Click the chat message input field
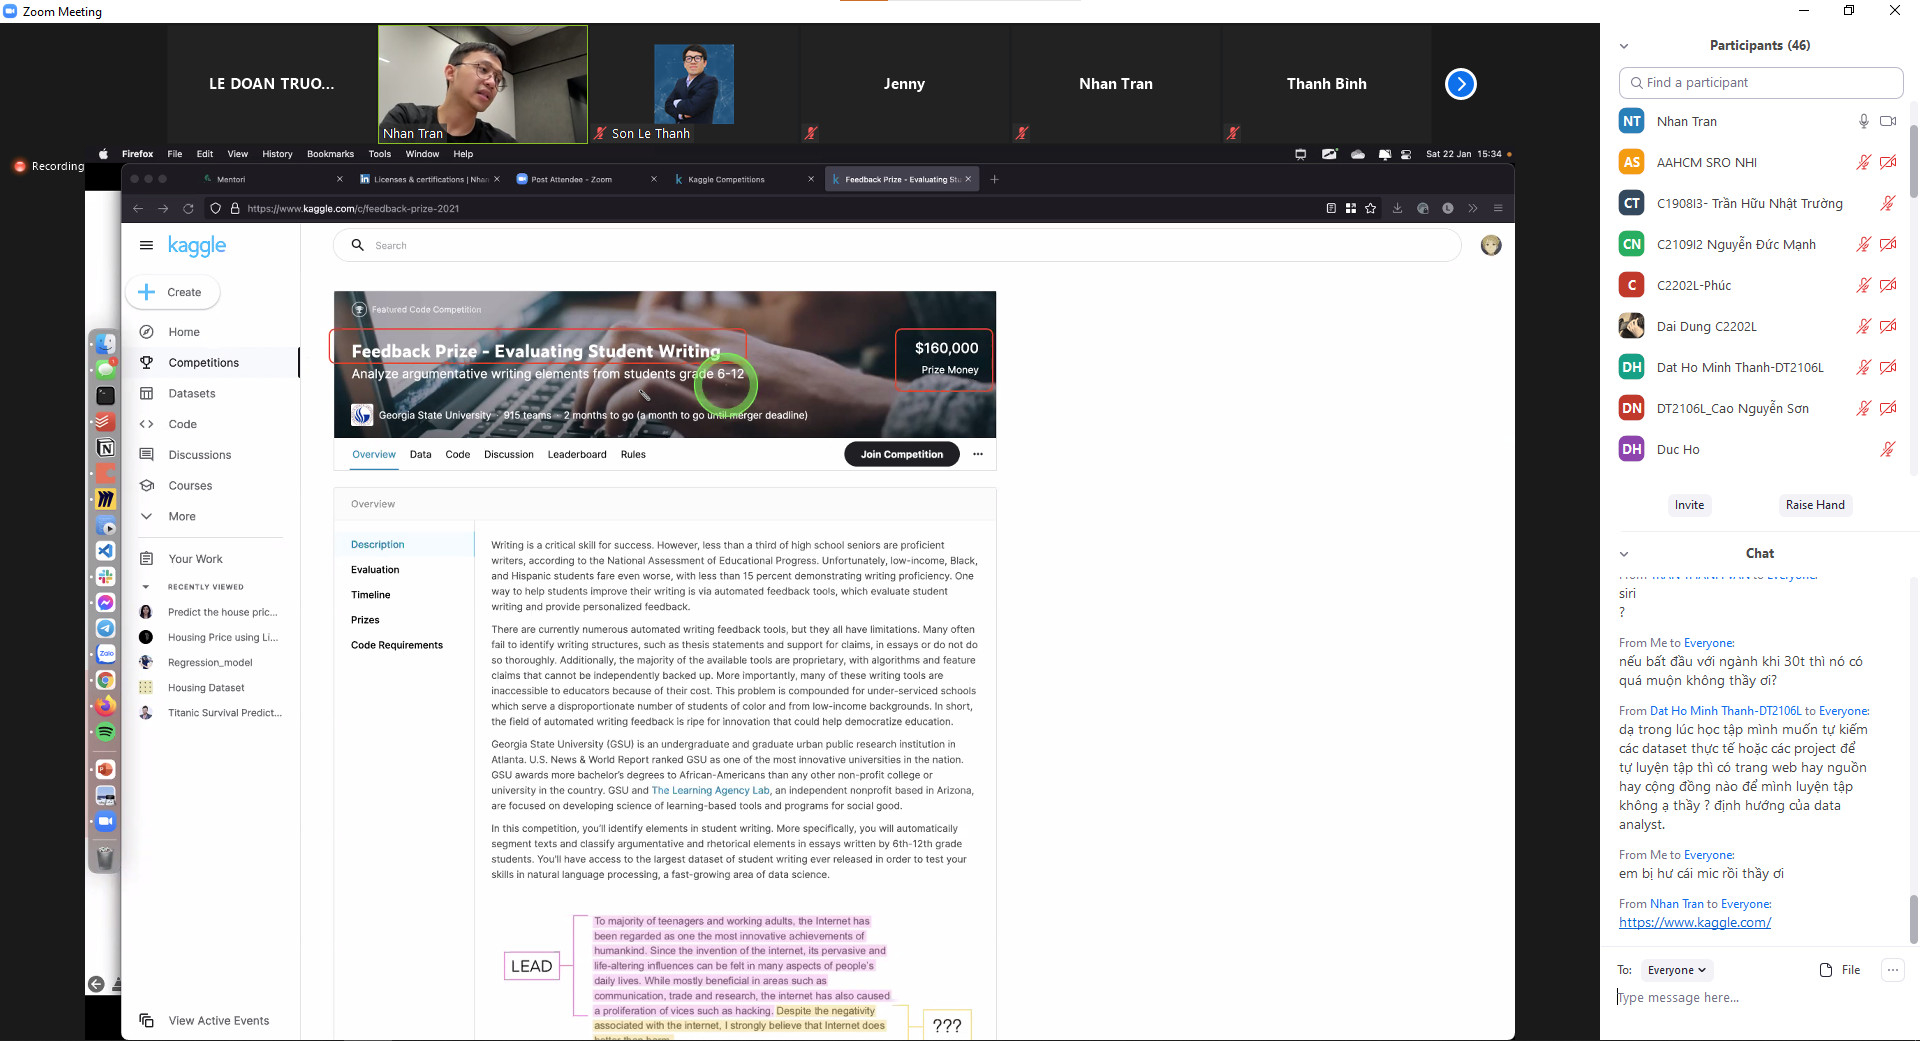 point(1760,998)
